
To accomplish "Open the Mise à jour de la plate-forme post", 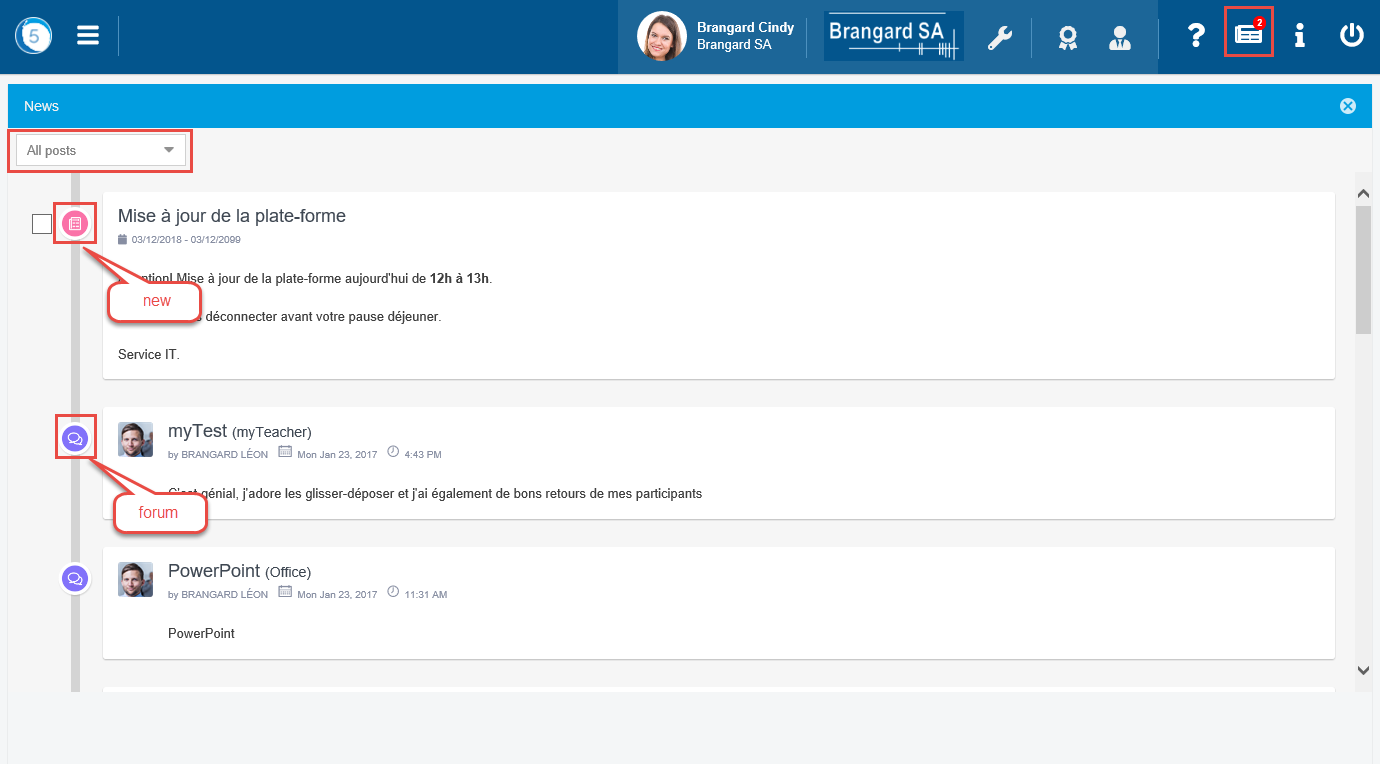I will [232, 215].
